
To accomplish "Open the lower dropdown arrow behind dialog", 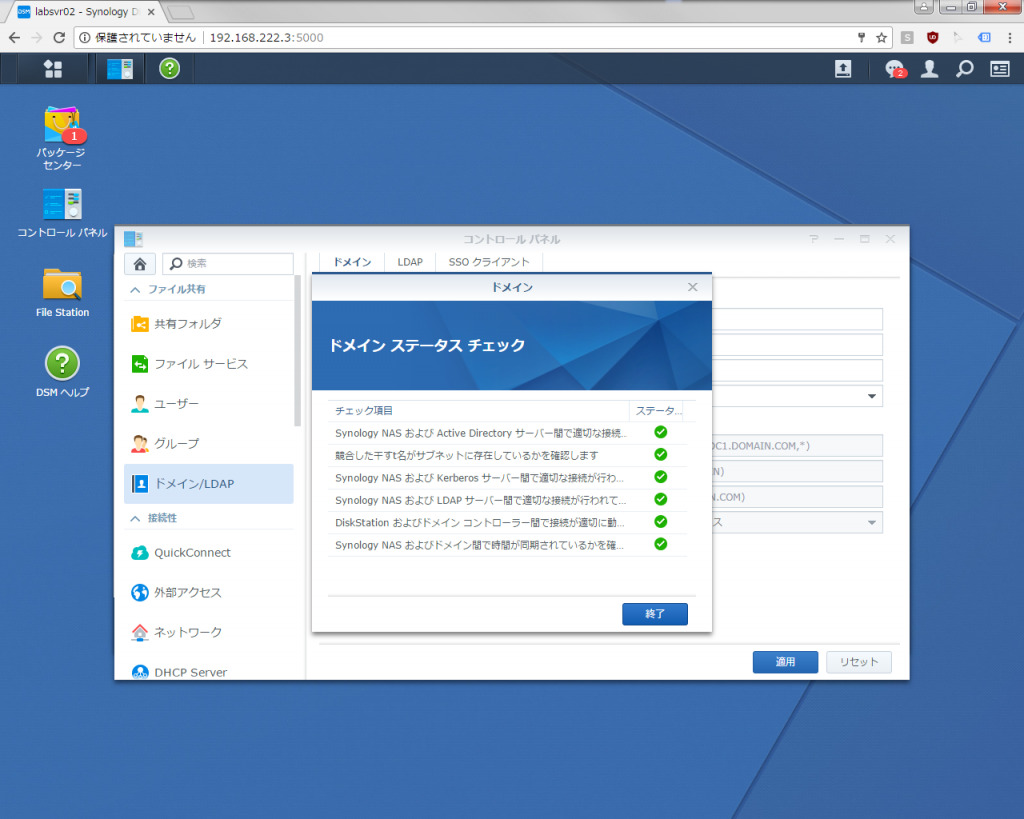I will [872, 522].
